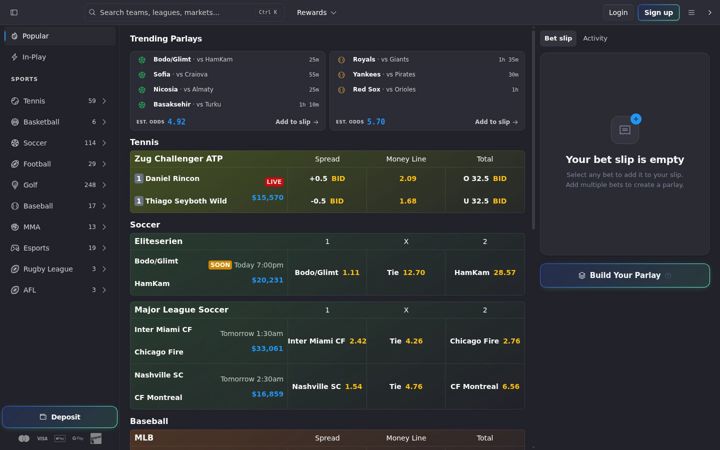Click the Baseball icon in sidebar
The height and width of the screenshot is (450, 720).
pyautogui.click(x=15, y=206)
